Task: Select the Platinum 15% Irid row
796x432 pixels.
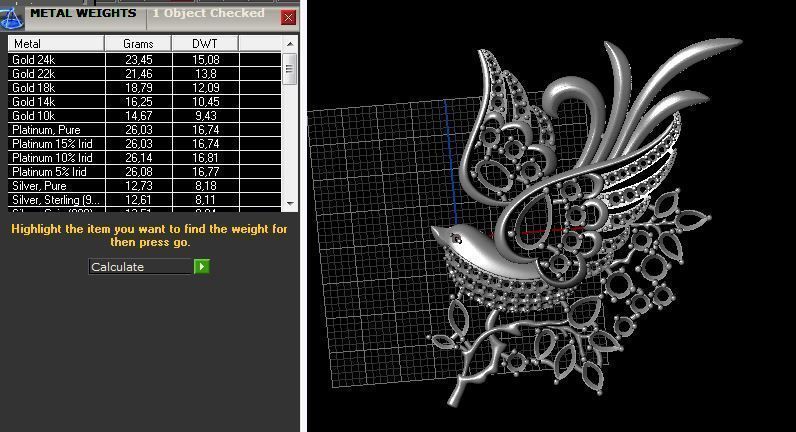Action: [145, 144]
